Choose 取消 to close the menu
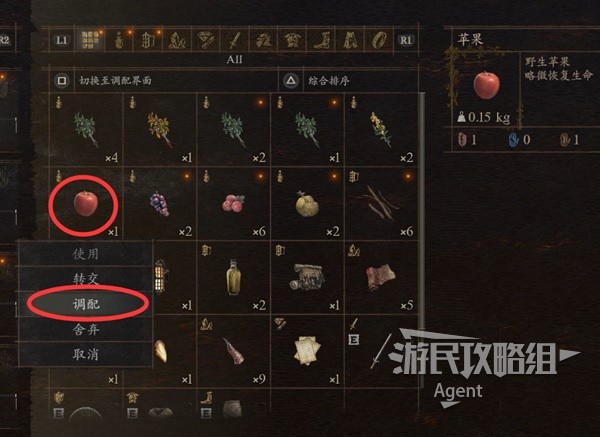 pos(86,354)
